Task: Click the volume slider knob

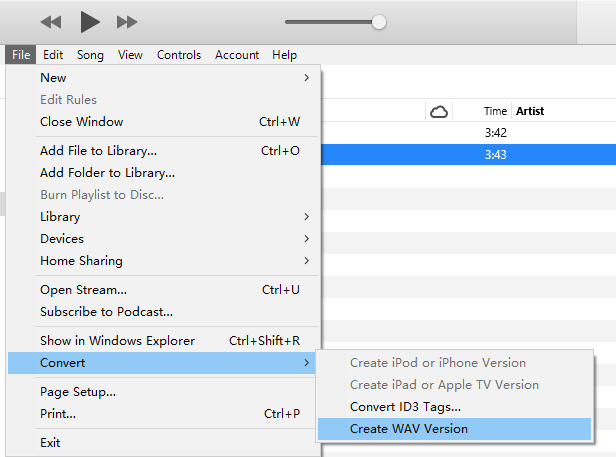Action: click(x=378, y=21)
